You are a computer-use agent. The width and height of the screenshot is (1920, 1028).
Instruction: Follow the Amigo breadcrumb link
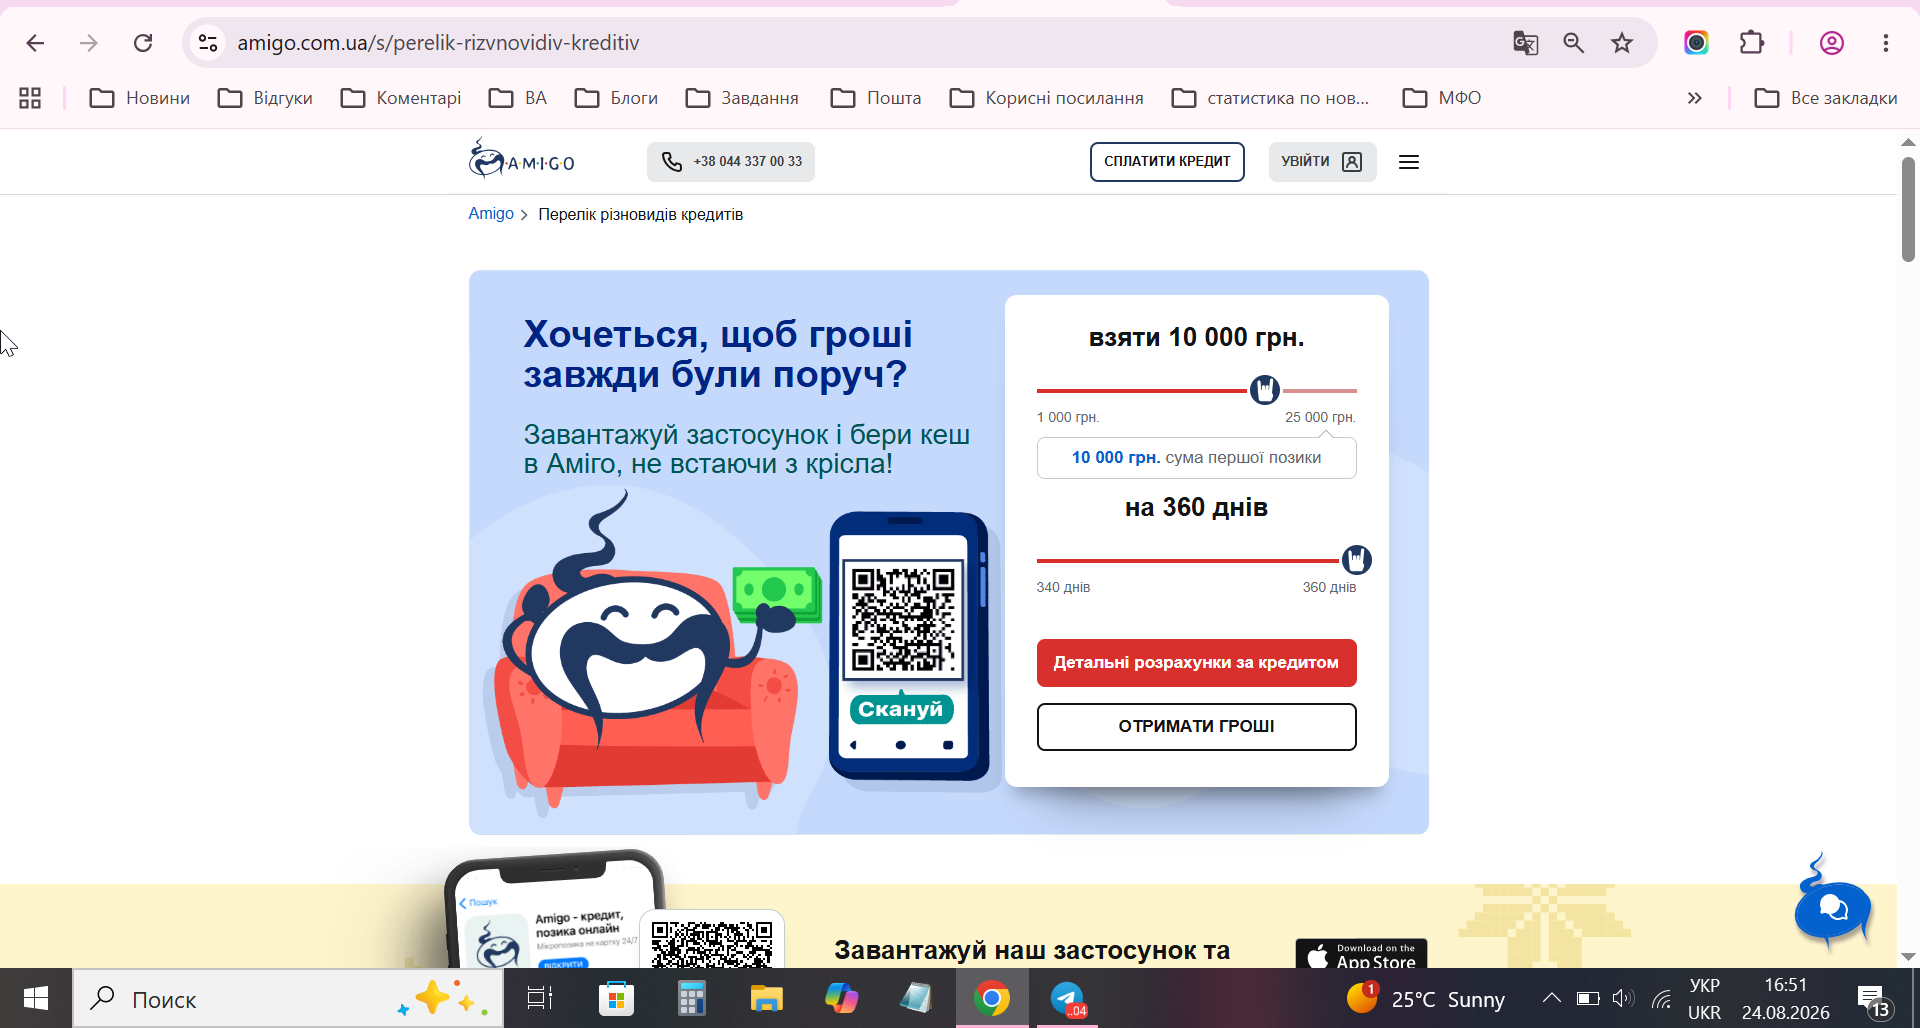491,214
